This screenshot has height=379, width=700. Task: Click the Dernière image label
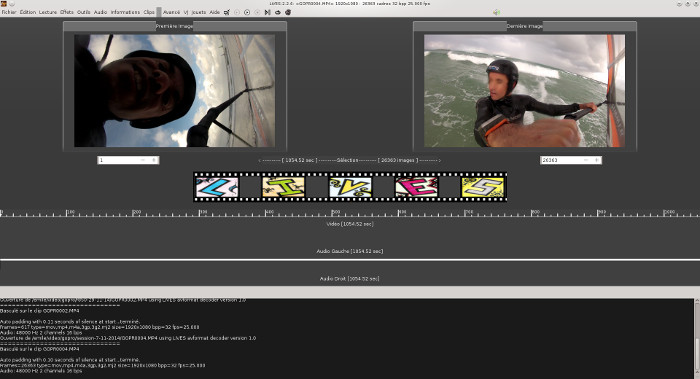point(525,26)
